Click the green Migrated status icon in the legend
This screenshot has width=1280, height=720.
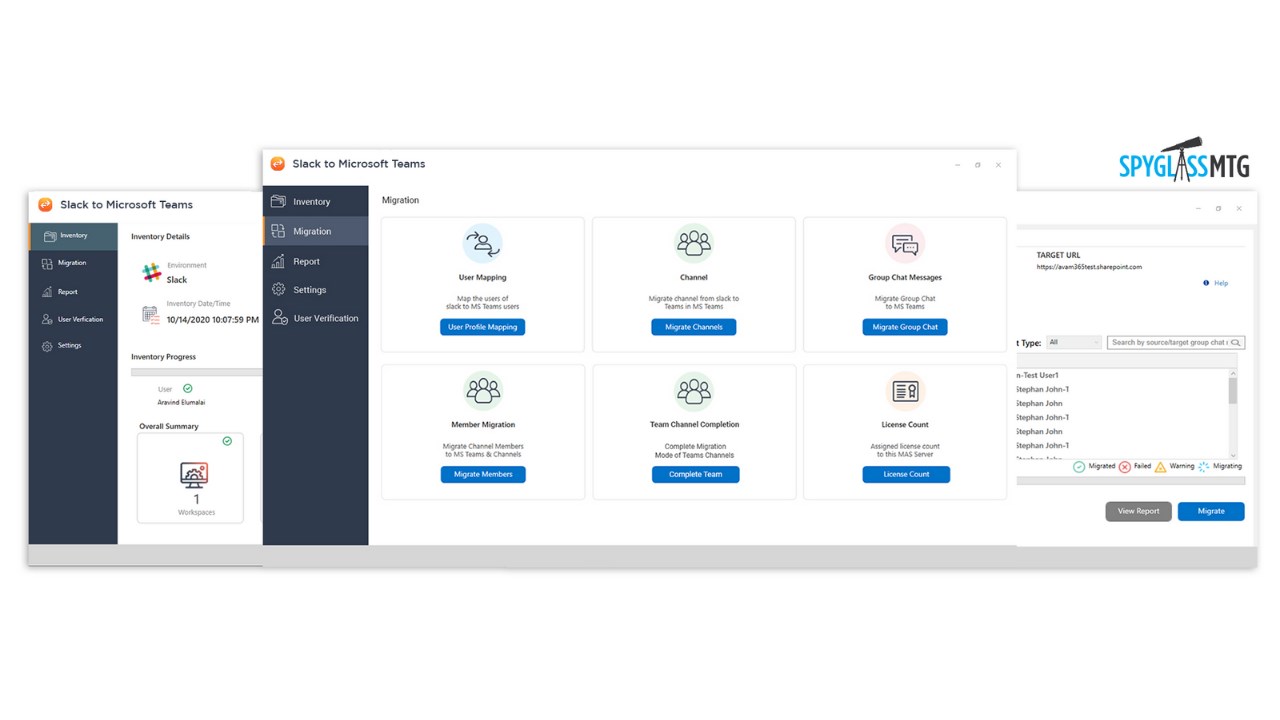1079,467
